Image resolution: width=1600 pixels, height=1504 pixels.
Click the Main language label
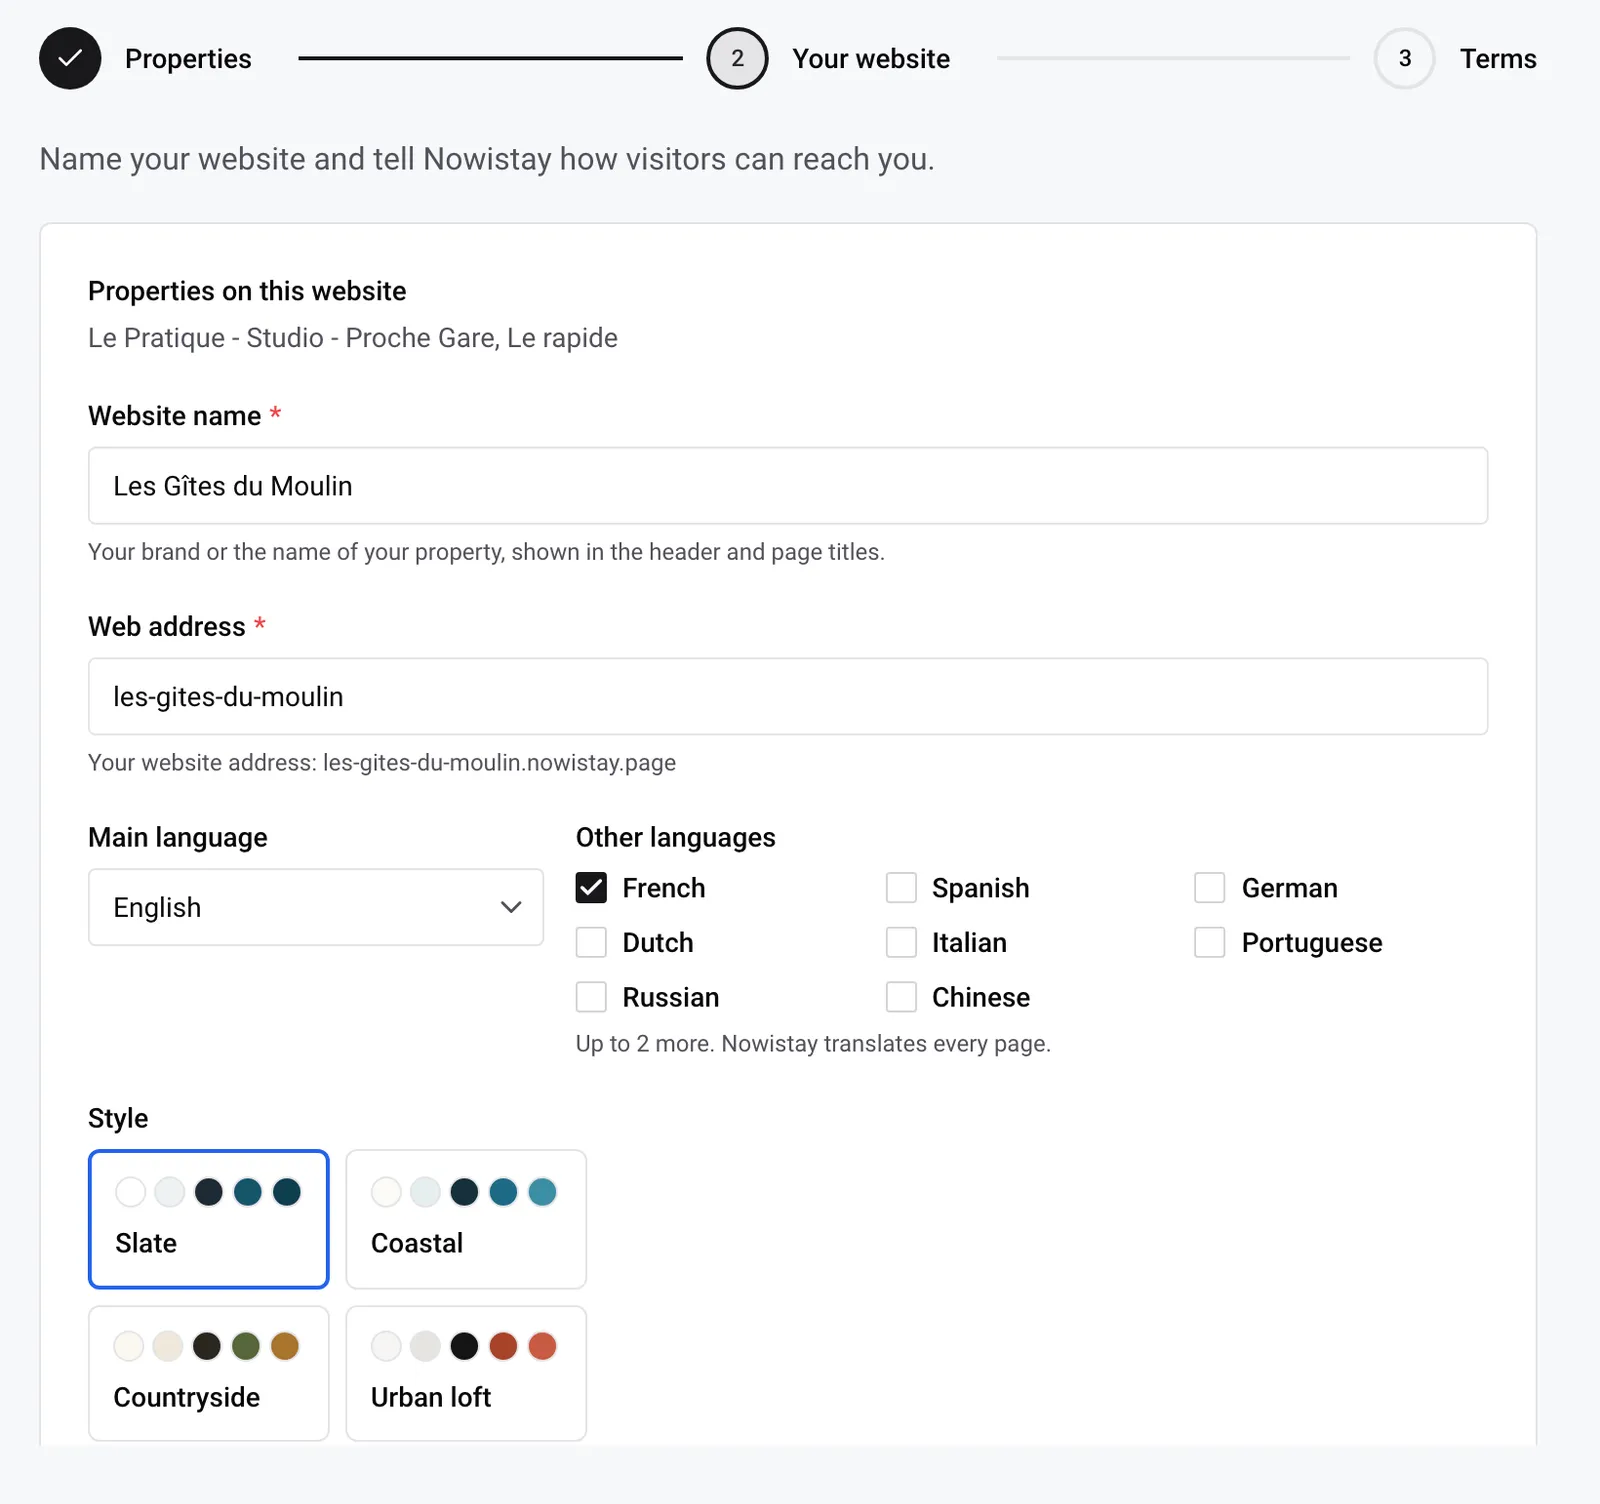point(178,838)
